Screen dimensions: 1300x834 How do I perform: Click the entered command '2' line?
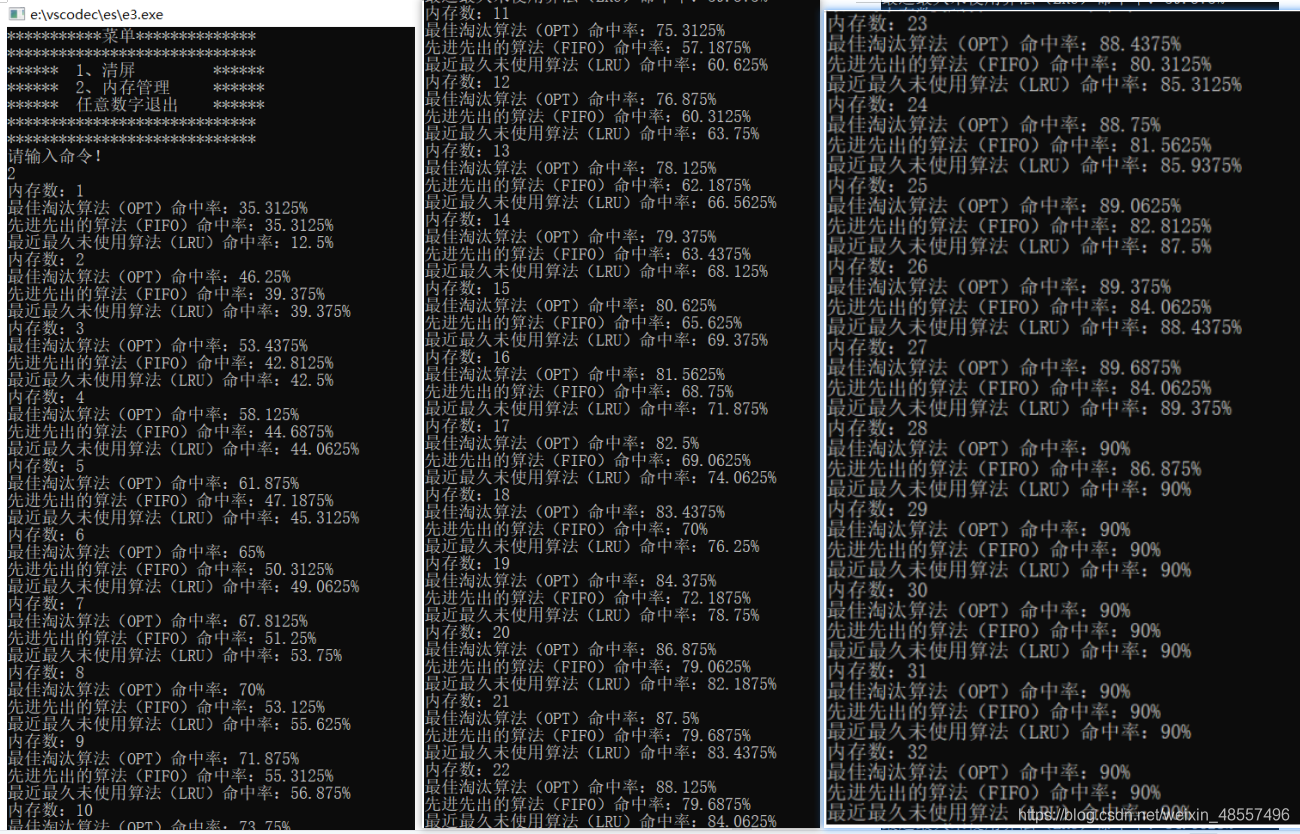point(12,174)
